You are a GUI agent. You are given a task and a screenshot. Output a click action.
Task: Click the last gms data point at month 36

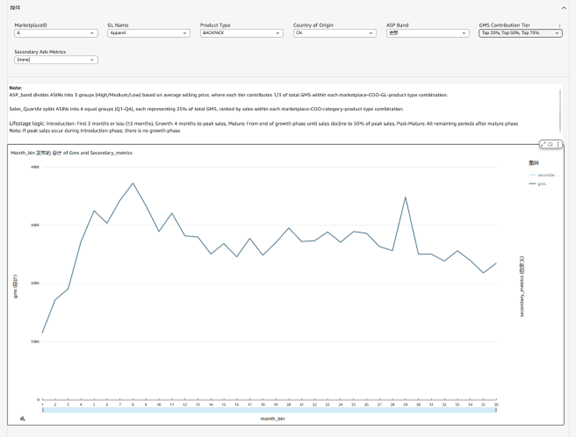tap(496, 263)
